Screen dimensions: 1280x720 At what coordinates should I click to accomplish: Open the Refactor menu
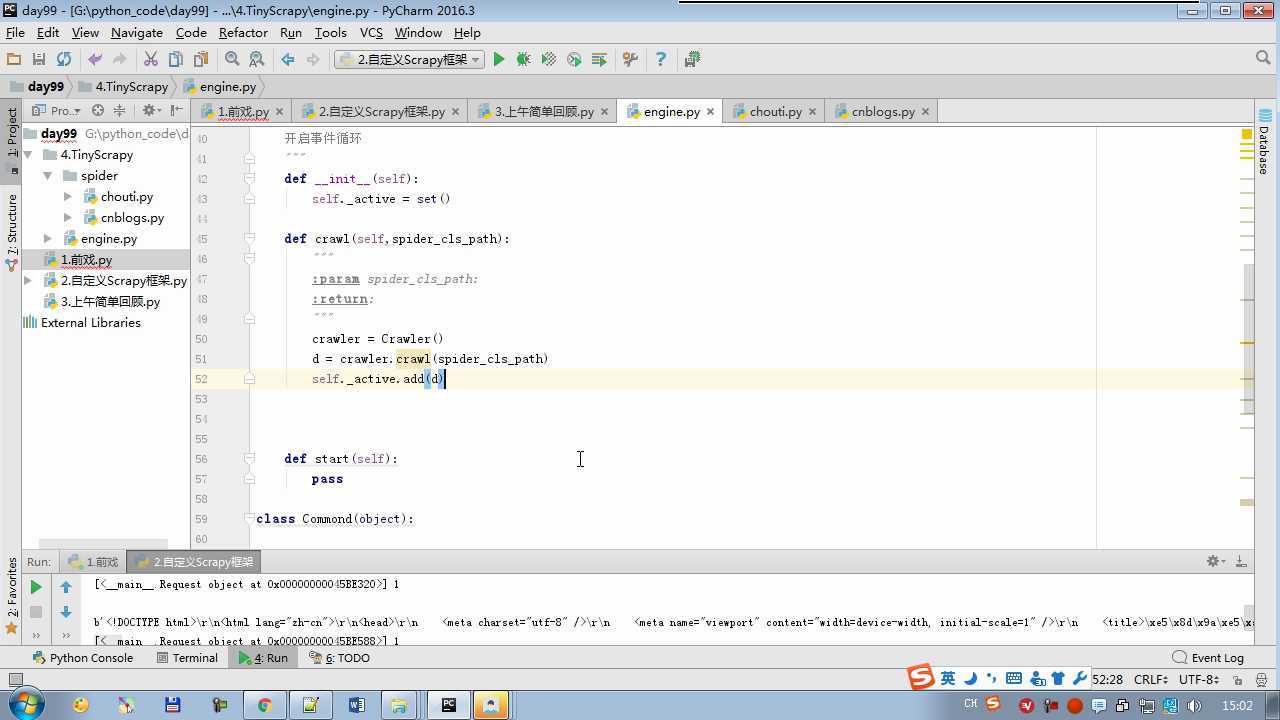click(x=243, y=32)
